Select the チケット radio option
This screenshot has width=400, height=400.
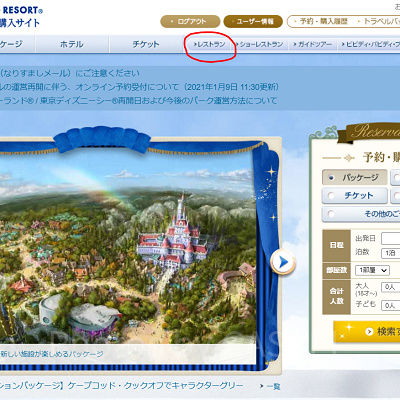point(354,196)
